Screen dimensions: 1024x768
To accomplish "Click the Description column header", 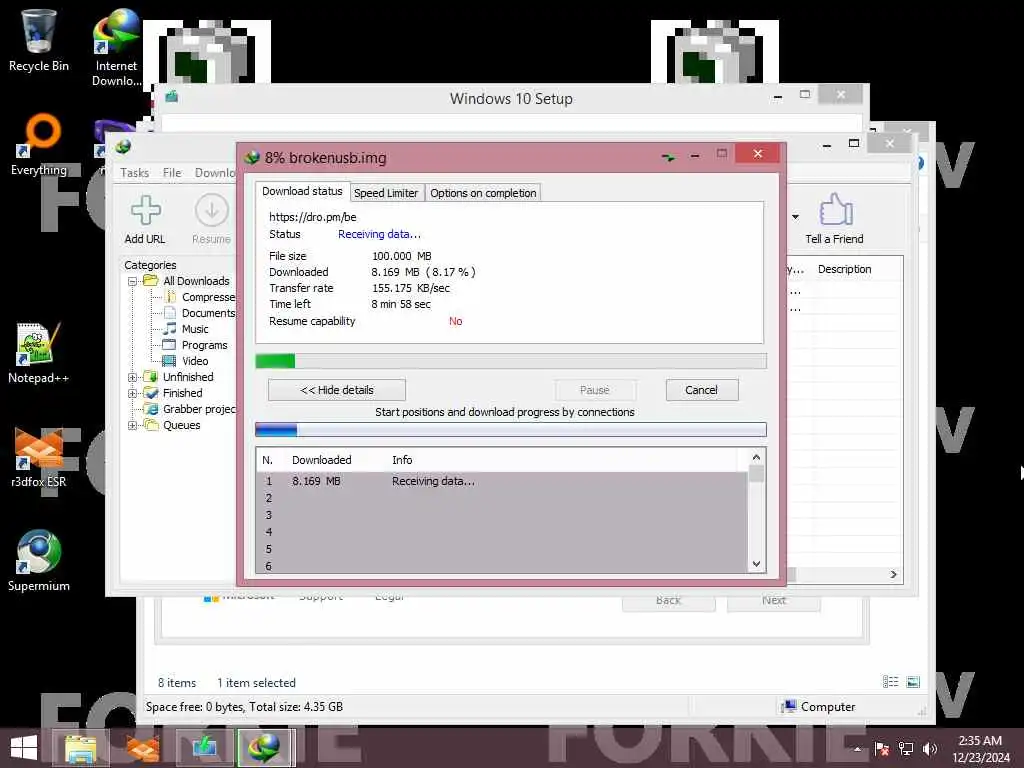I will coord(844,269).
